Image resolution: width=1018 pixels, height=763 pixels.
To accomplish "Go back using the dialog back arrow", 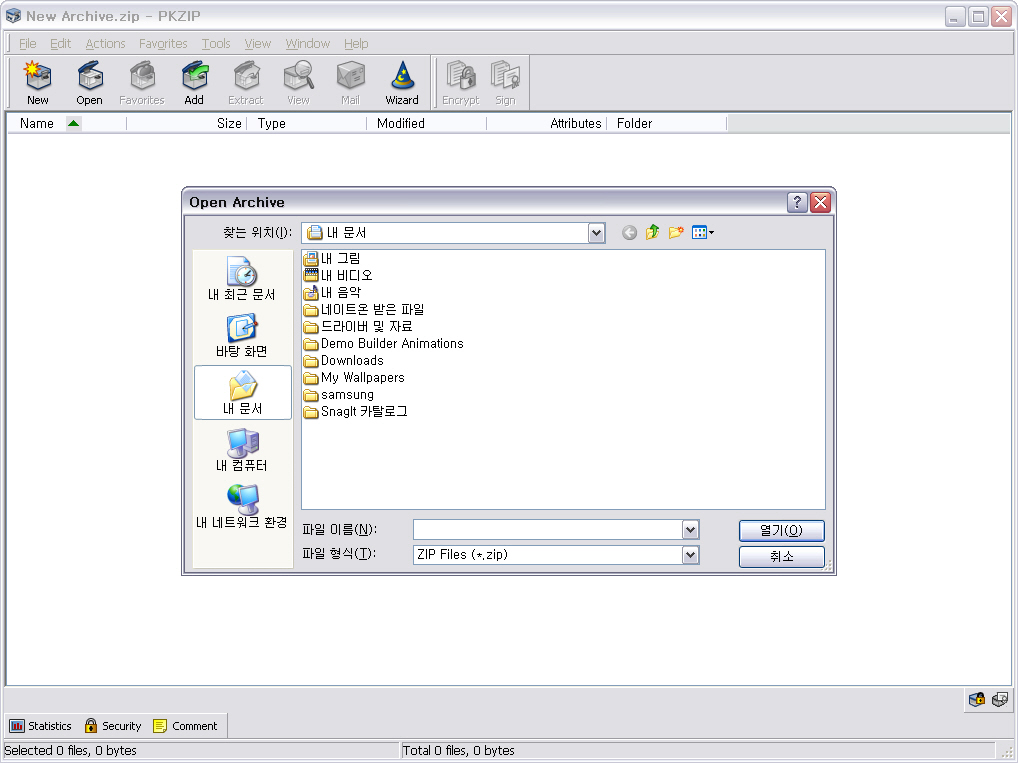I will pos(629,232).
